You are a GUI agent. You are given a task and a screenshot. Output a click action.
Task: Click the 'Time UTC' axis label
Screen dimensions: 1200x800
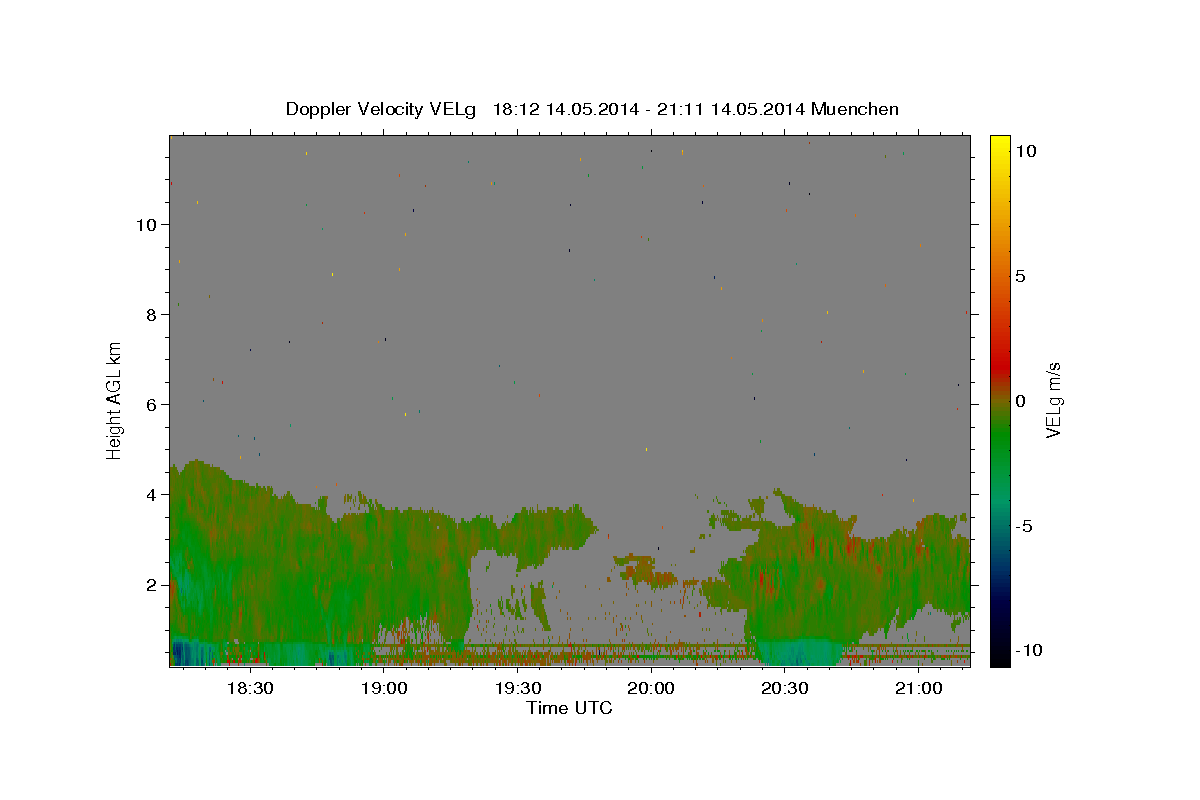569,708
